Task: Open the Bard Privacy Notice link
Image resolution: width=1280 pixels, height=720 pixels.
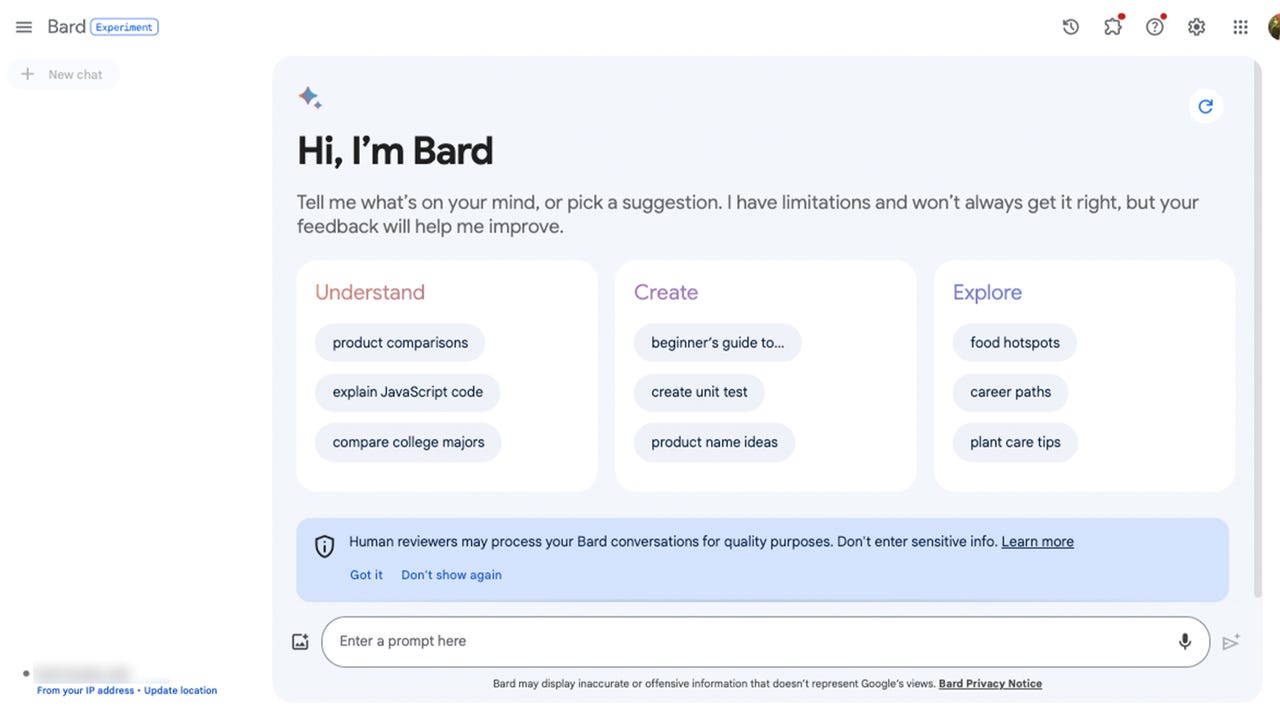Action: 990,684
